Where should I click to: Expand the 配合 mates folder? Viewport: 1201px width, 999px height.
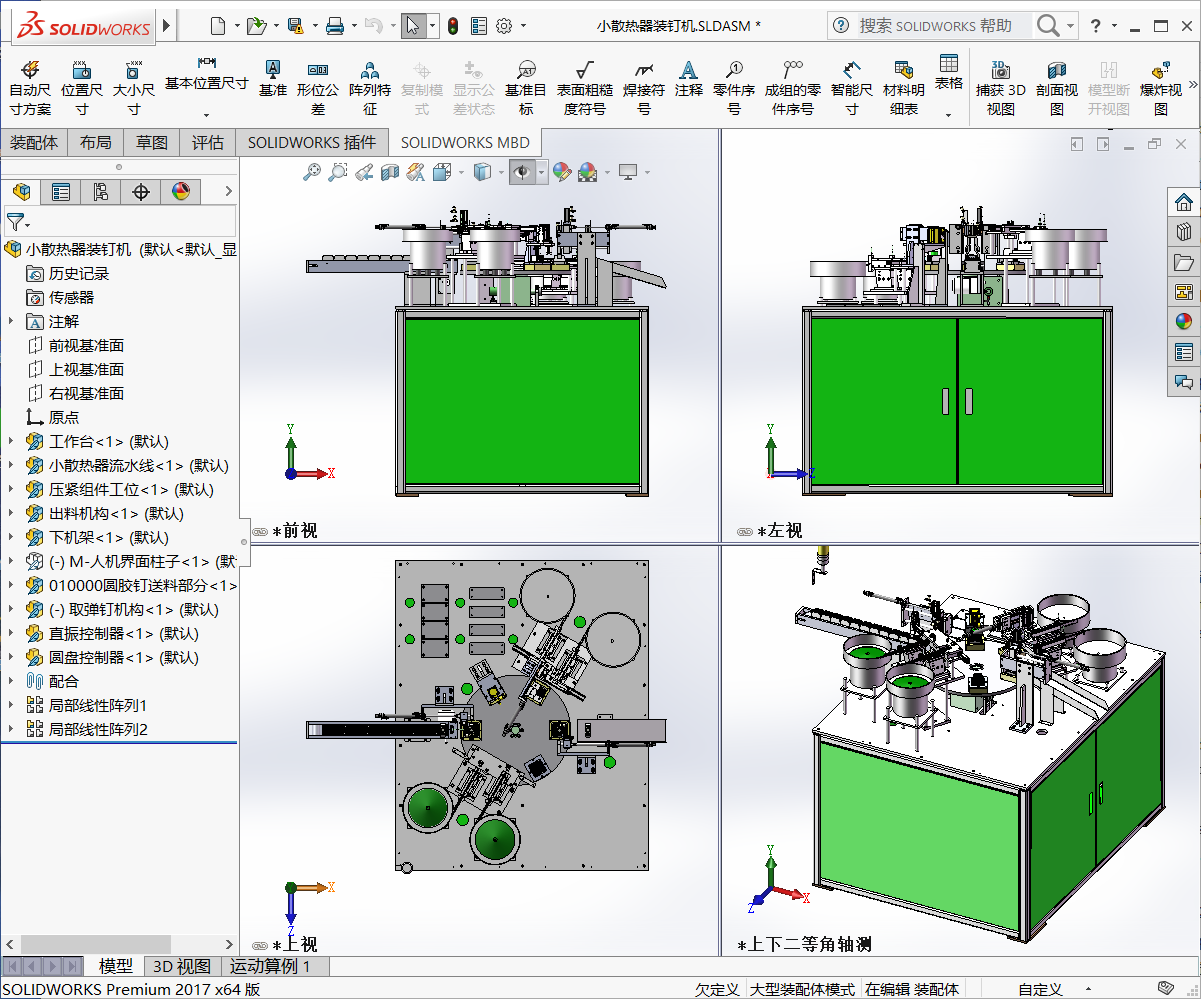pos(11,681)
